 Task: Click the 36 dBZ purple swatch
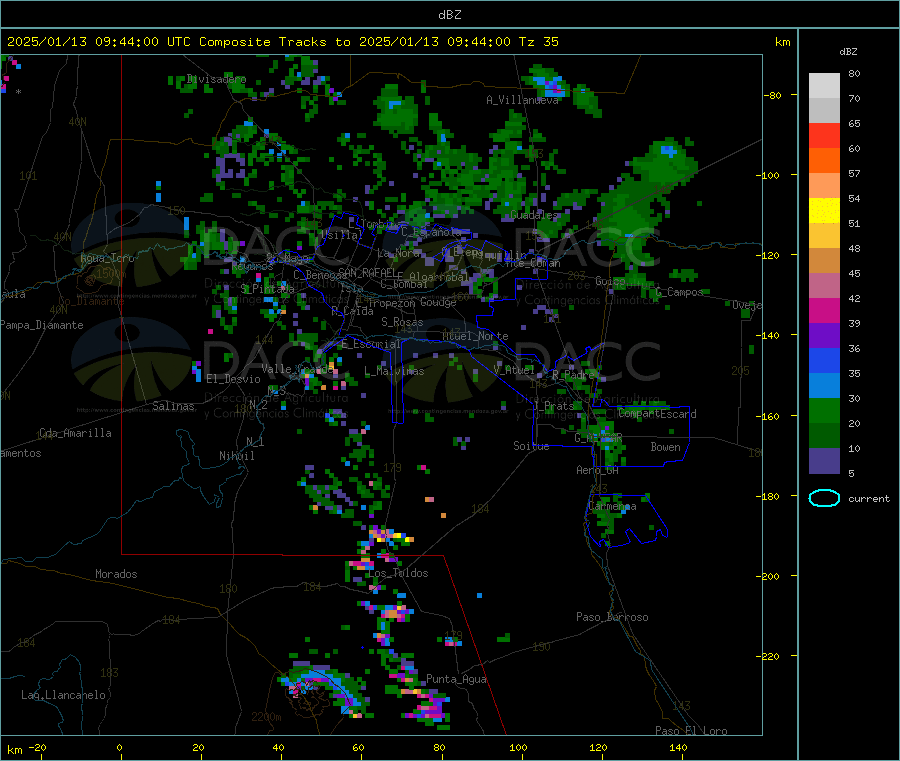[824, 336]
